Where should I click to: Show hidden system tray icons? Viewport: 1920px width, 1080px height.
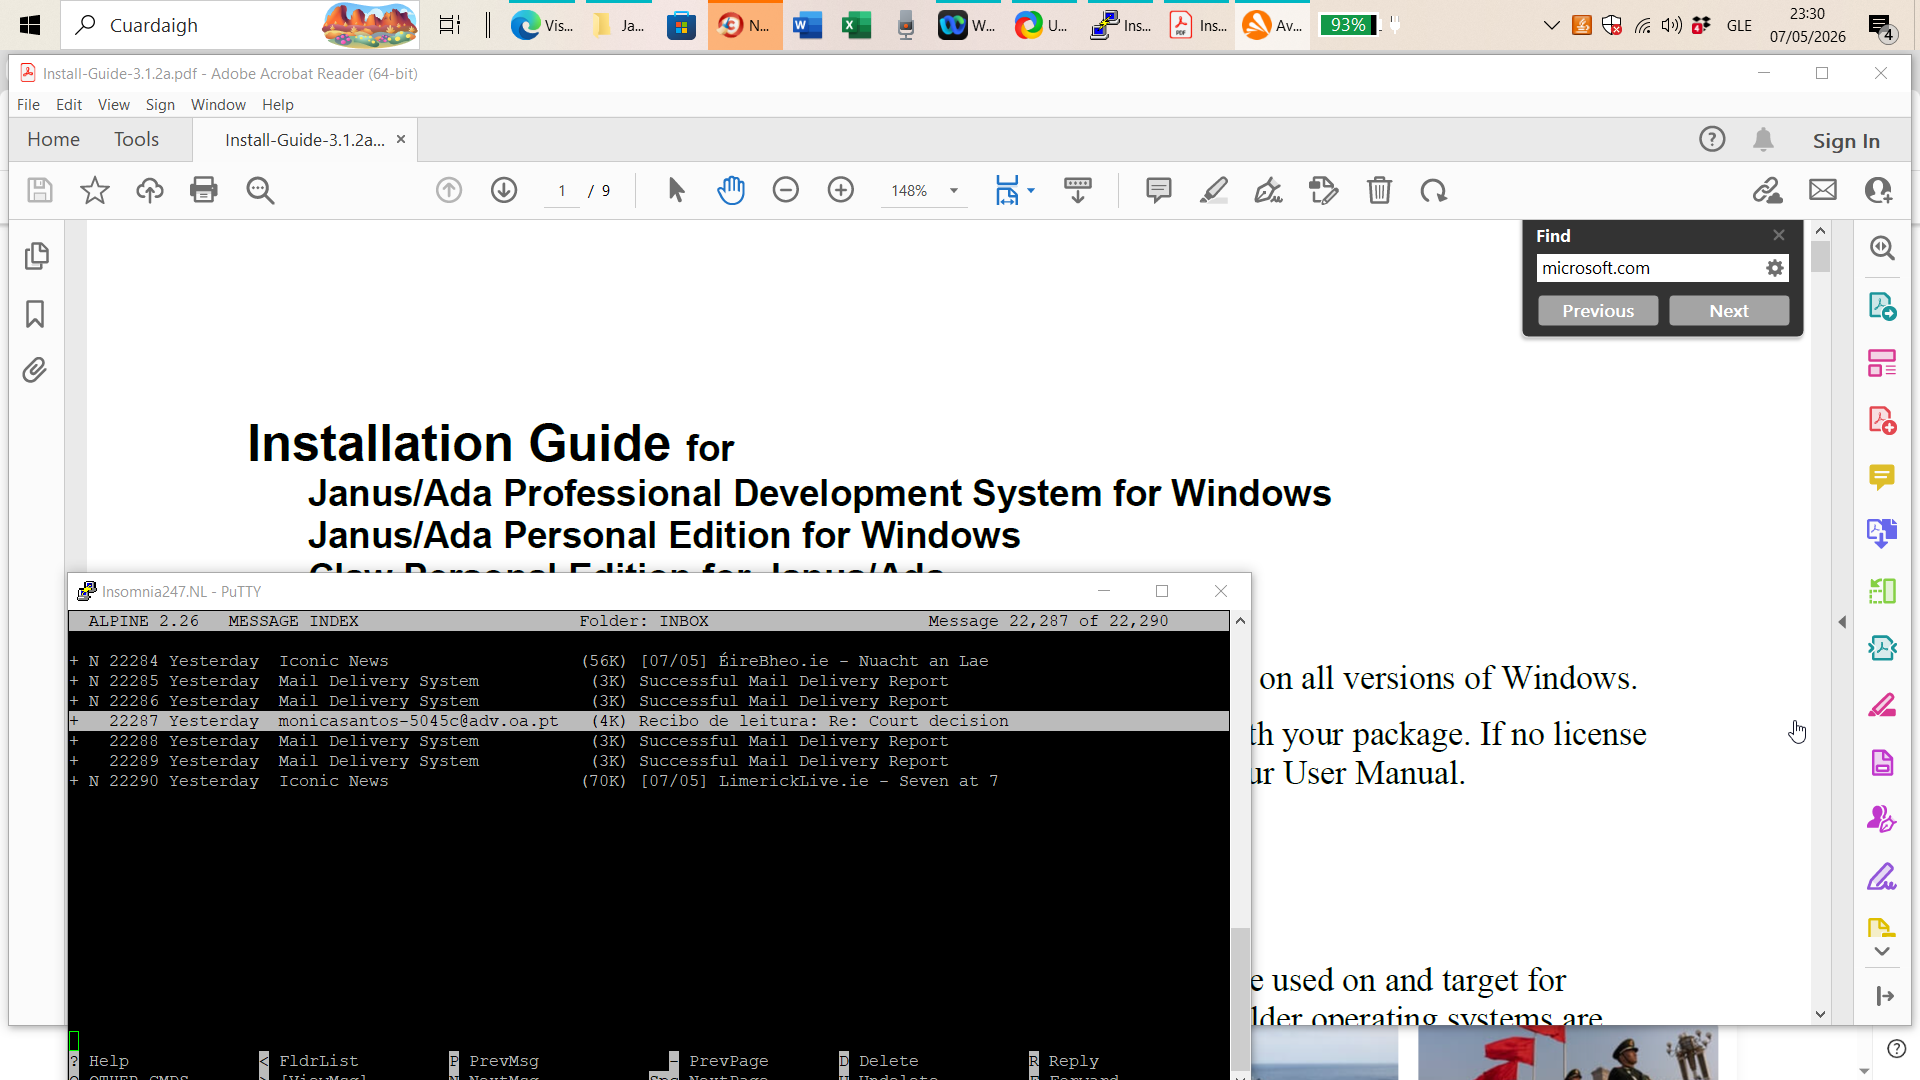click(x=1552, y=25)
